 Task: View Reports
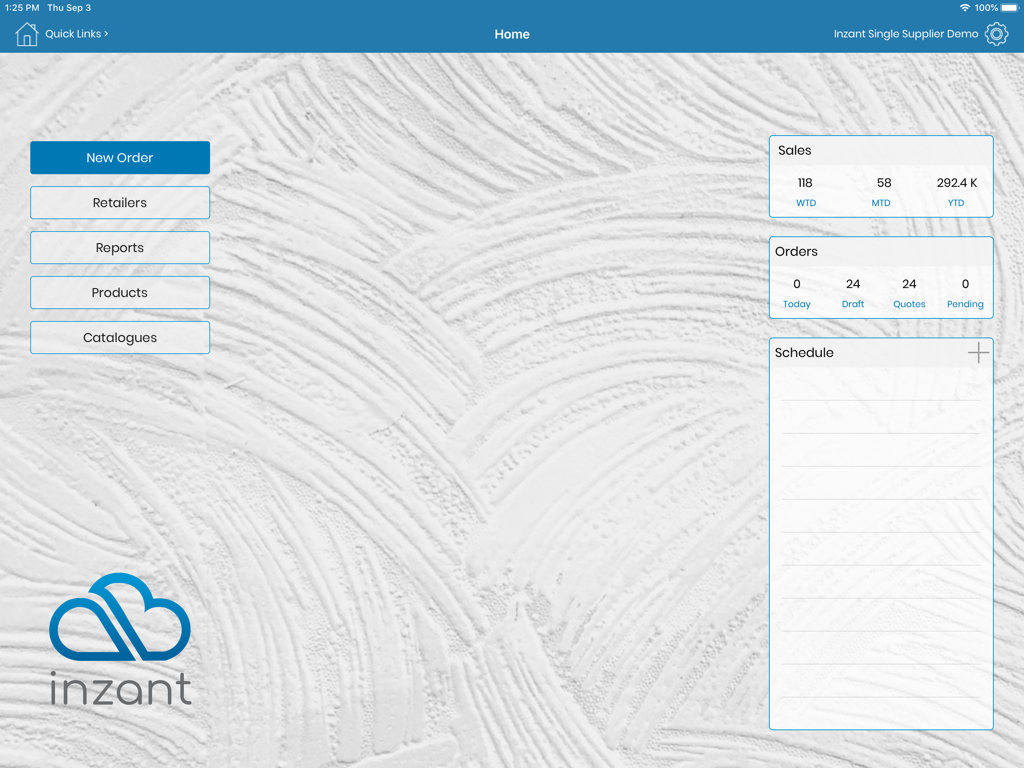coord(120,247)
